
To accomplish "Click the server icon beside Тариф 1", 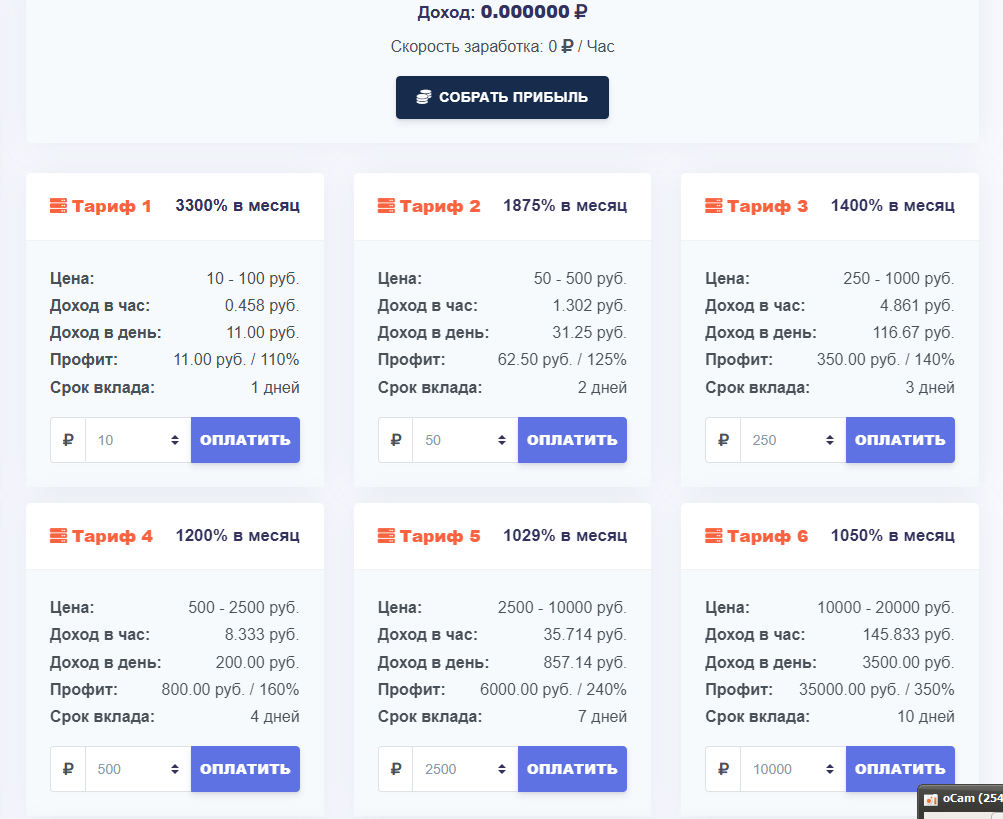I will coord(58,206).
